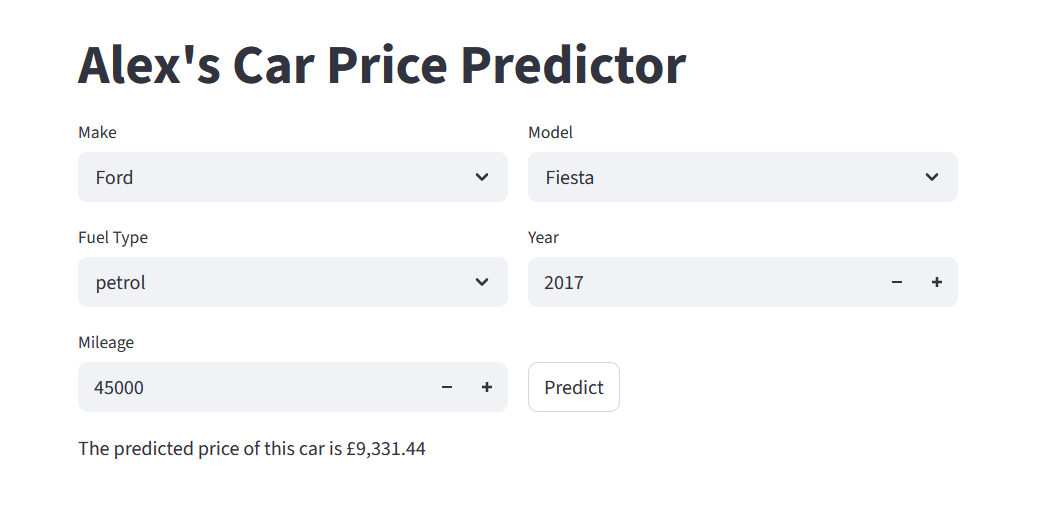The width and height of the screenshot is (1042, 507).
Task: Increase the Mileage with plus button
Action: (487, 387)
